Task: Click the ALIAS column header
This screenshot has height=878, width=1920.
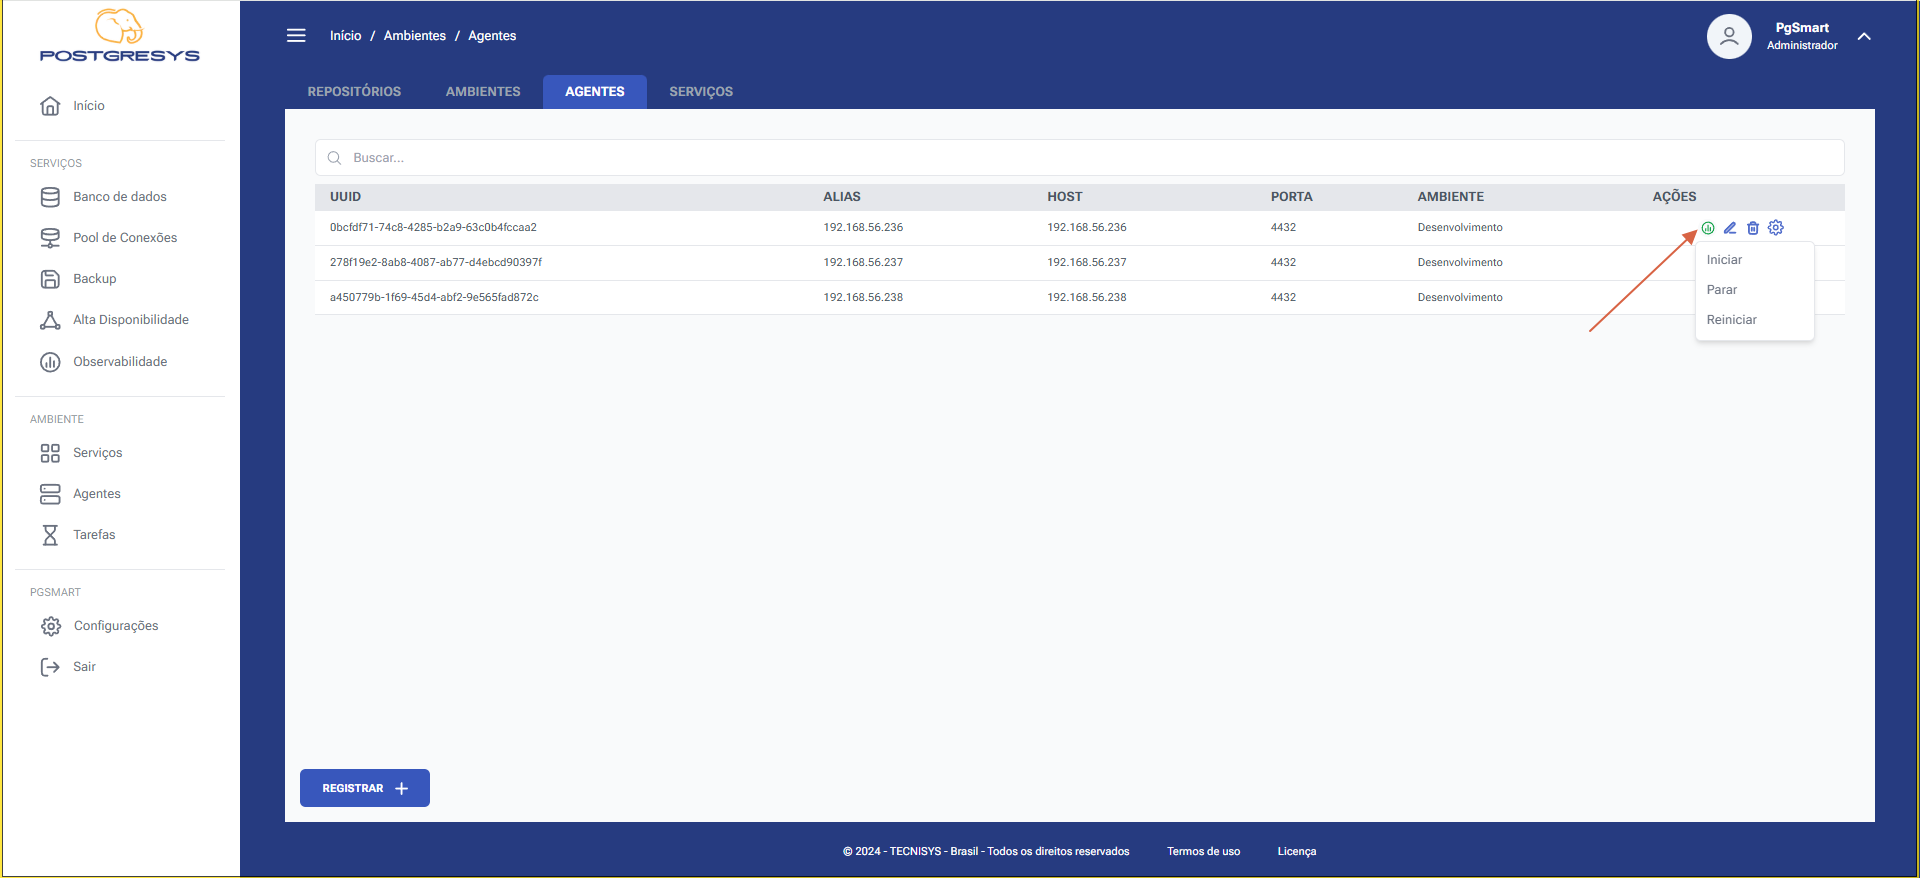Action: click(842, 197)
